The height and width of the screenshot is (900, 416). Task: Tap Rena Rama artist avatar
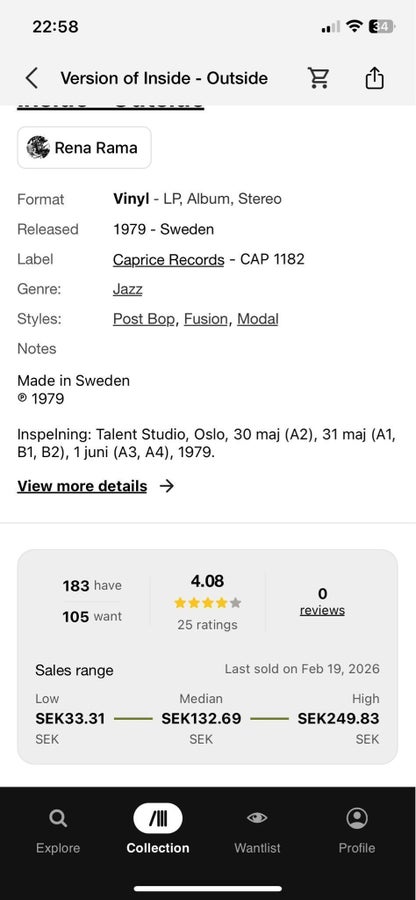tap(38, 148)
